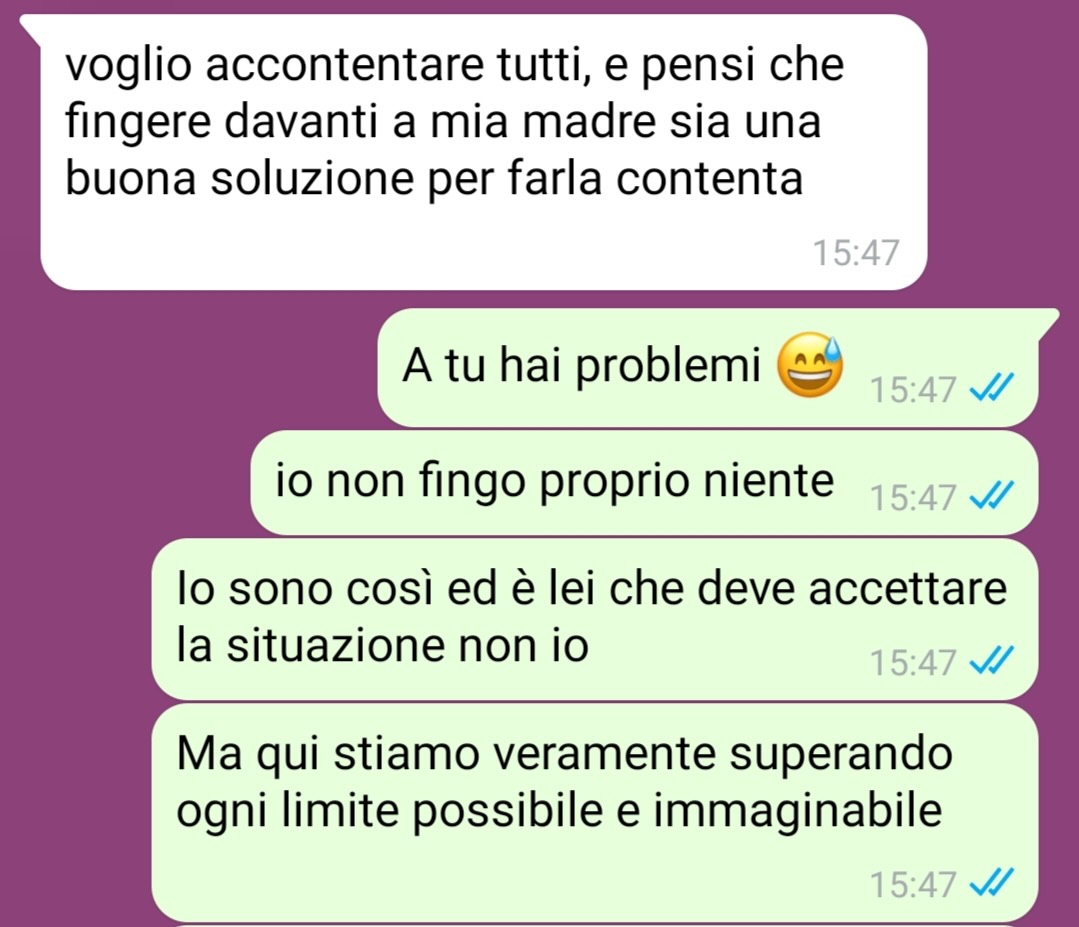The height and width of the screenshot is (927, 1079).
Task: Click blue ticks on 'Io sono così' message
Action: [992, 662]
